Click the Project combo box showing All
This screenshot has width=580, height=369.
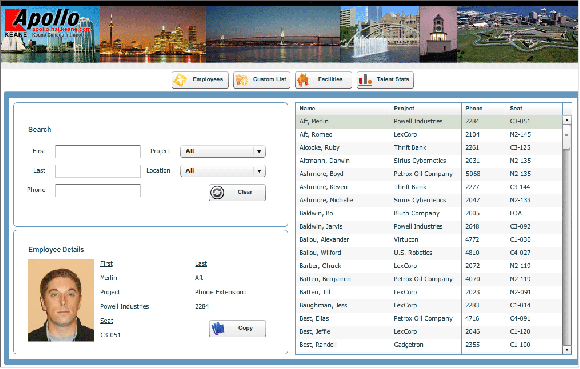click(223, 152)
